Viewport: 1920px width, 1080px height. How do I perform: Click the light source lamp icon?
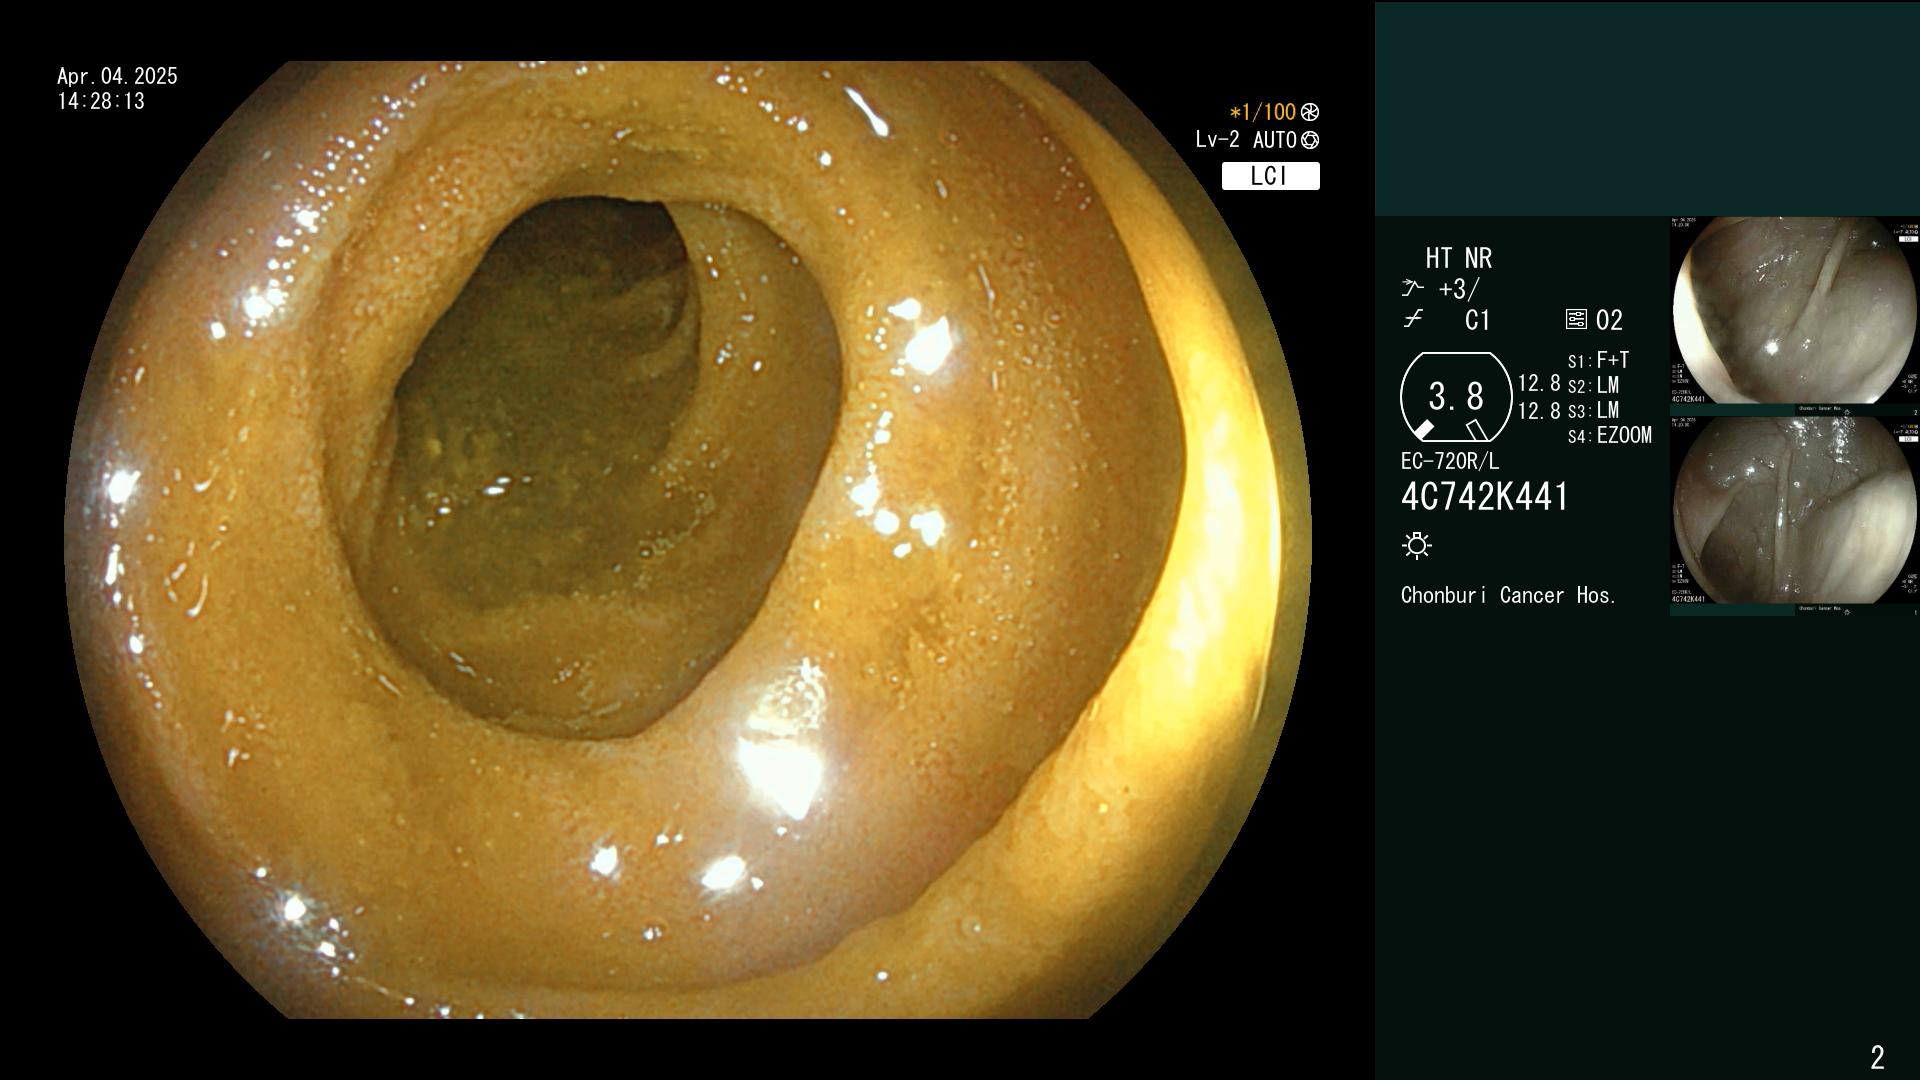point(1417,545)
